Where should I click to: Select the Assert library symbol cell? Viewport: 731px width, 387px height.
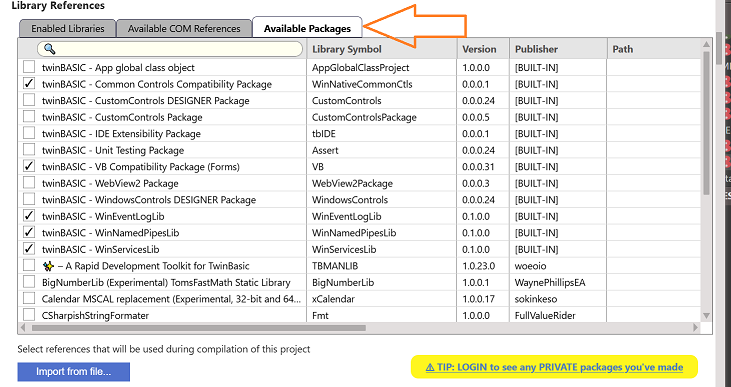(382, 150)
